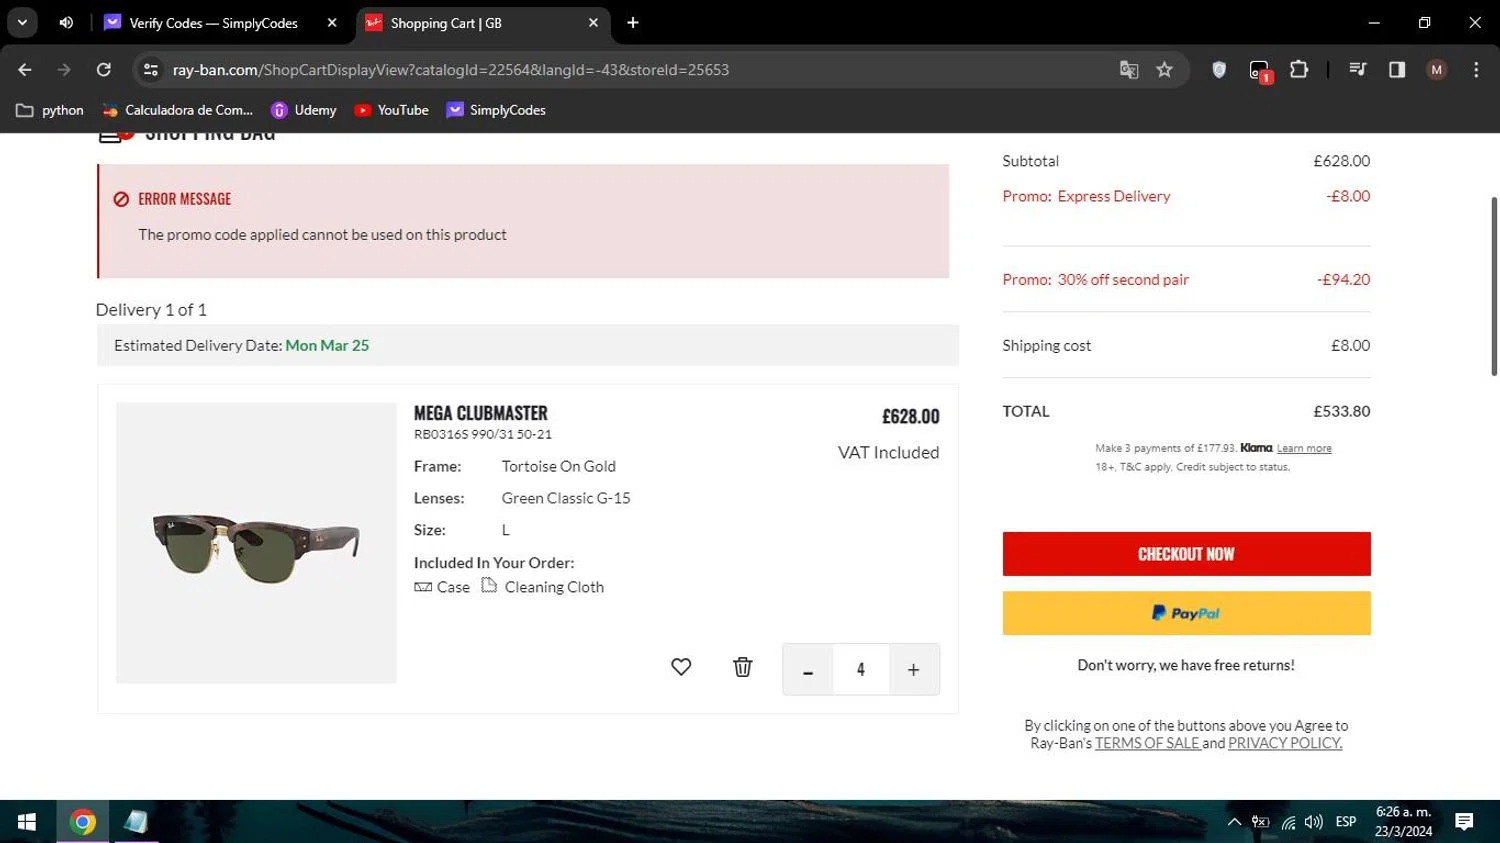Click the ray-ban.com address bar URL
Image resolution: width=1500 pixels, height=843 pixels.
point(451,70)
